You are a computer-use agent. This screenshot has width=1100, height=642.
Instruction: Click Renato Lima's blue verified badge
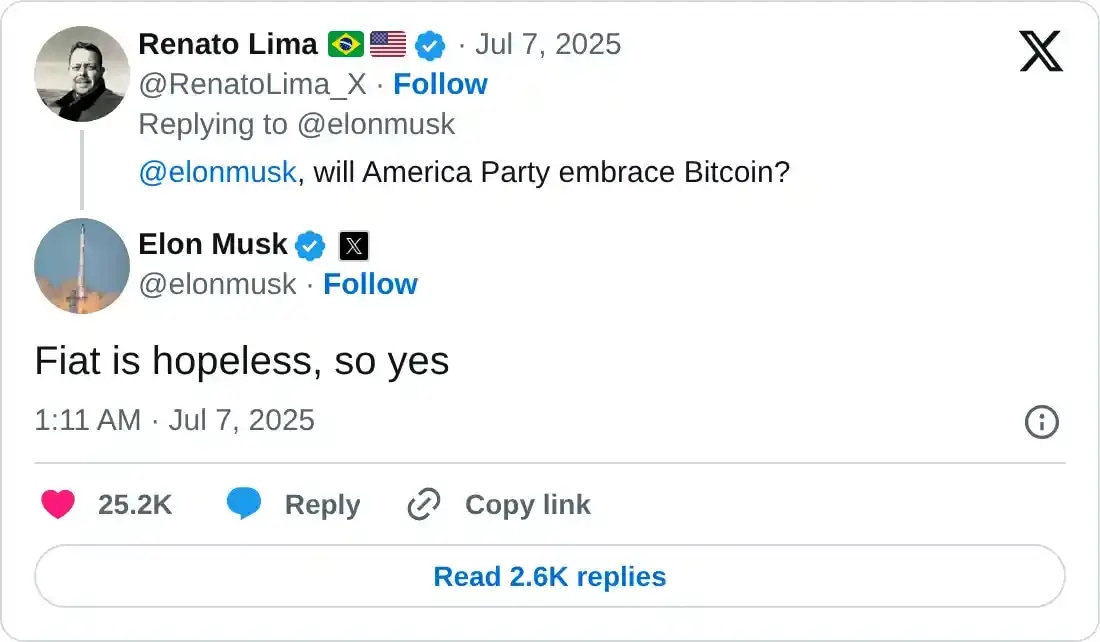point(431,44)
